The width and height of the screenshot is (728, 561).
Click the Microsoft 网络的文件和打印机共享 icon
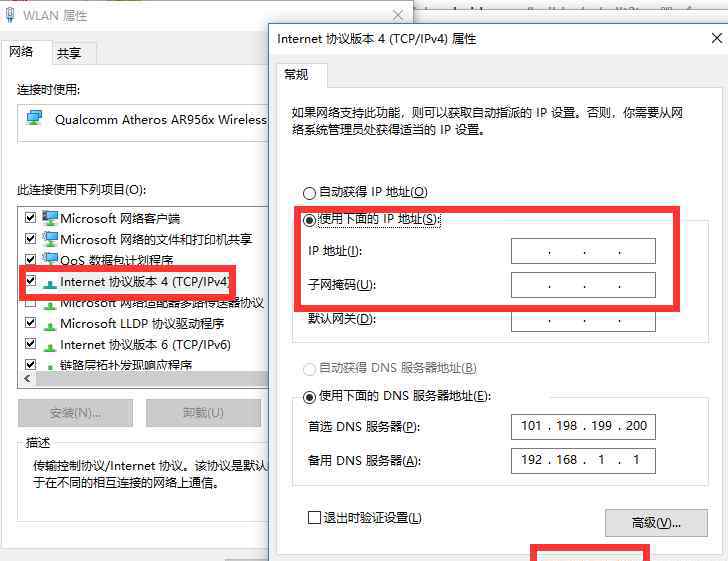[x=50, y=239]
